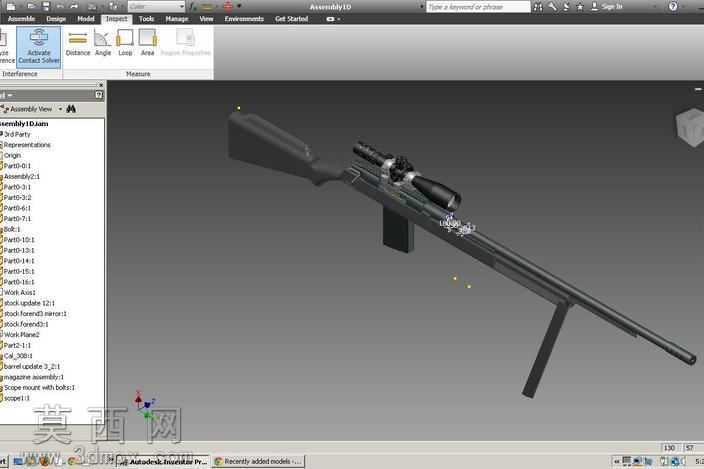Click the browser panel help icon
Screen dimensions: 704x469
[x=99, y=95]
